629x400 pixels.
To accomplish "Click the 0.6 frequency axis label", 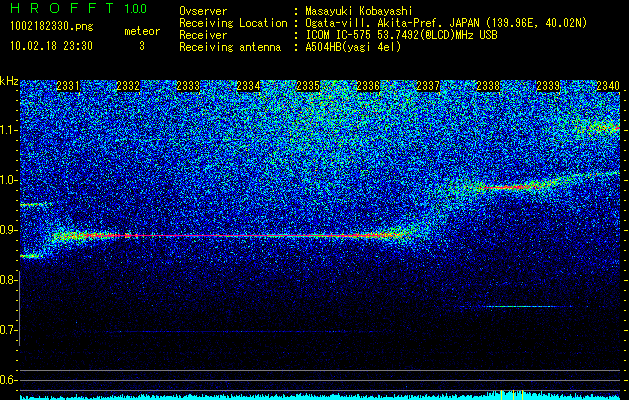I will 7,380.
